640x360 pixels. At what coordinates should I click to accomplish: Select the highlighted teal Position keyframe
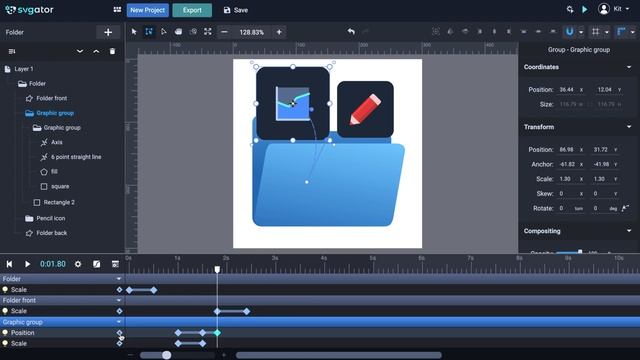coord(217,333)
